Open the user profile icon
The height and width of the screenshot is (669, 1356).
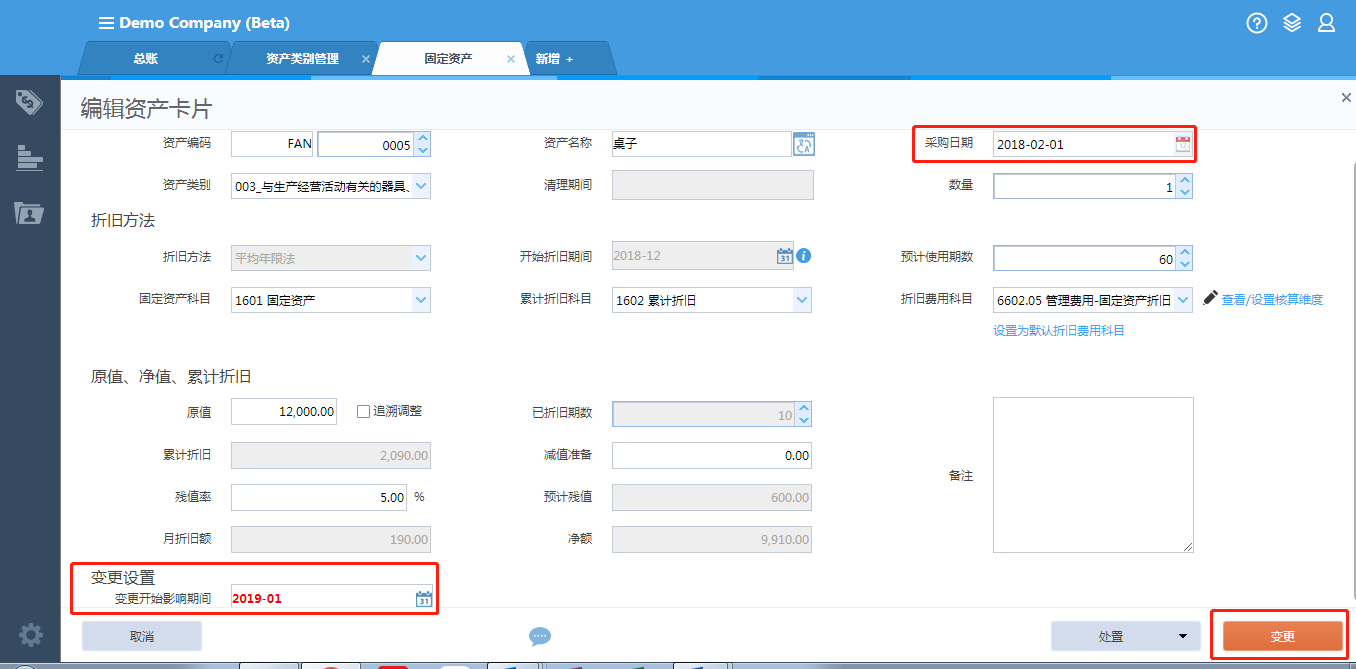[1326, 23]
